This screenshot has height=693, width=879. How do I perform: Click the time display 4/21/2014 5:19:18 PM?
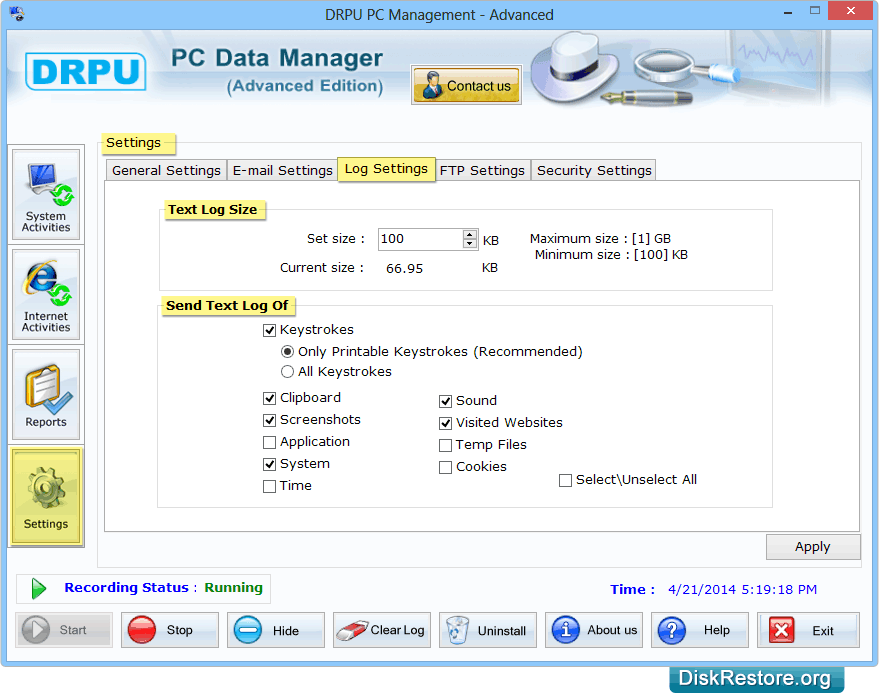coord(742,590)
